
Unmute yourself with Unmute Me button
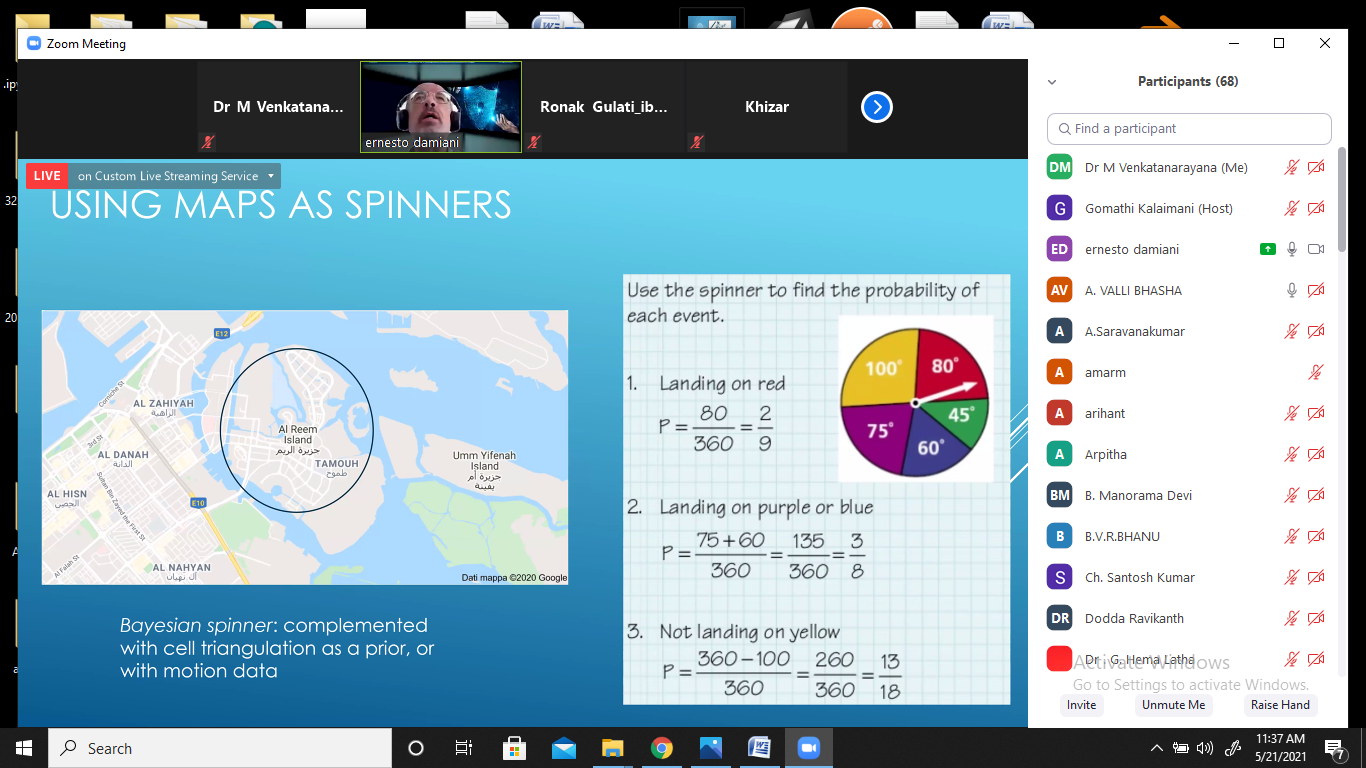(1174, 705)
